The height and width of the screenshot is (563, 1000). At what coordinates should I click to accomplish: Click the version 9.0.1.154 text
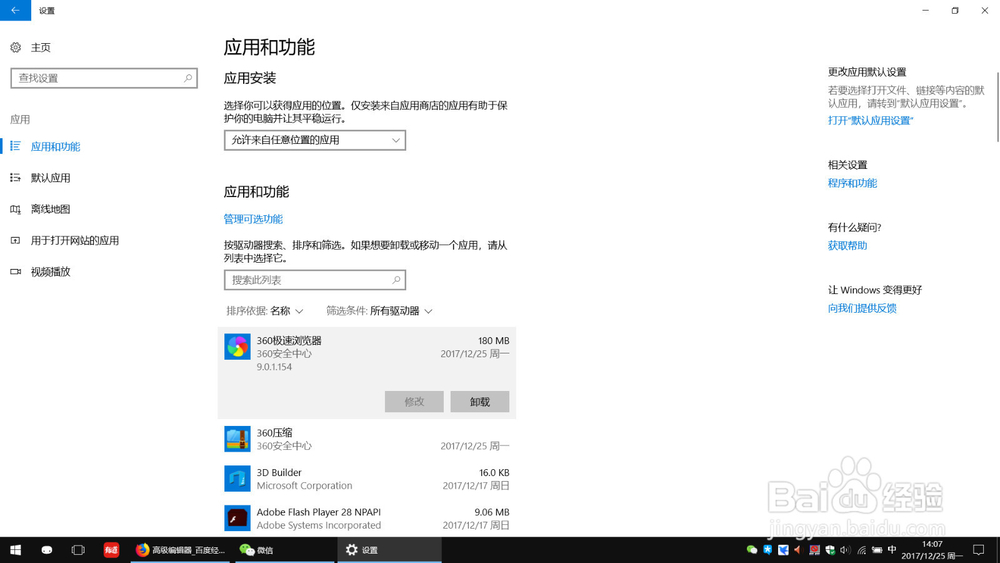pos(274,367)
